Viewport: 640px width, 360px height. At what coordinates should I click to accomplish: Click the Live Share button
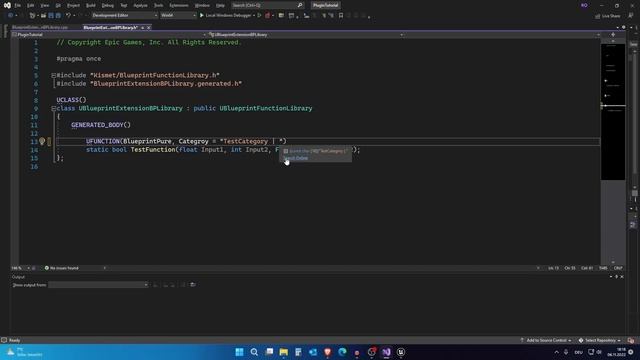607,16
